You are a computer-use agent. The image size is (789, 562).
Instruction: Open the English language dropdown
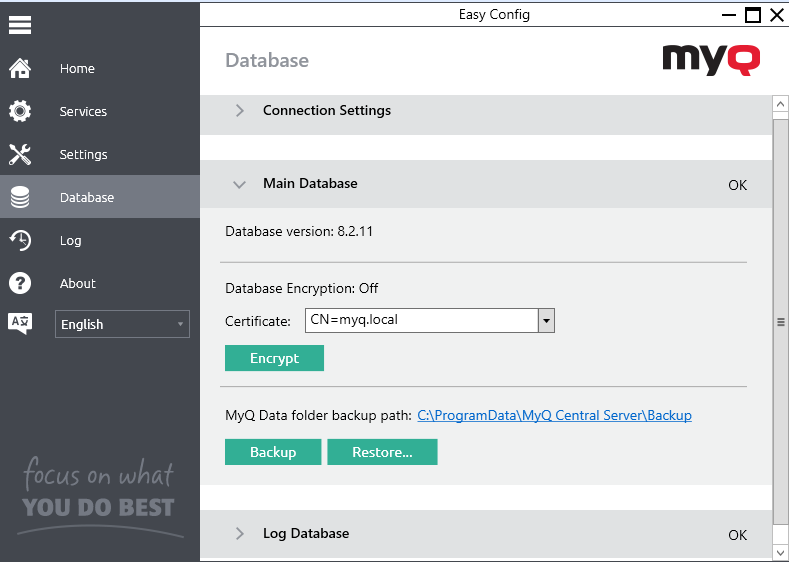click(122, 324)
